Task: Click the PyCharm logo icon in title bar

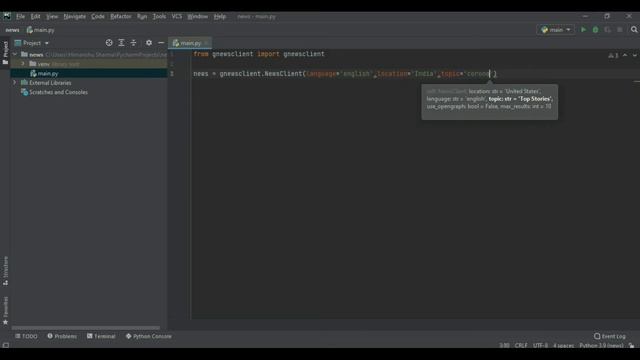Action: coord(7,16)
